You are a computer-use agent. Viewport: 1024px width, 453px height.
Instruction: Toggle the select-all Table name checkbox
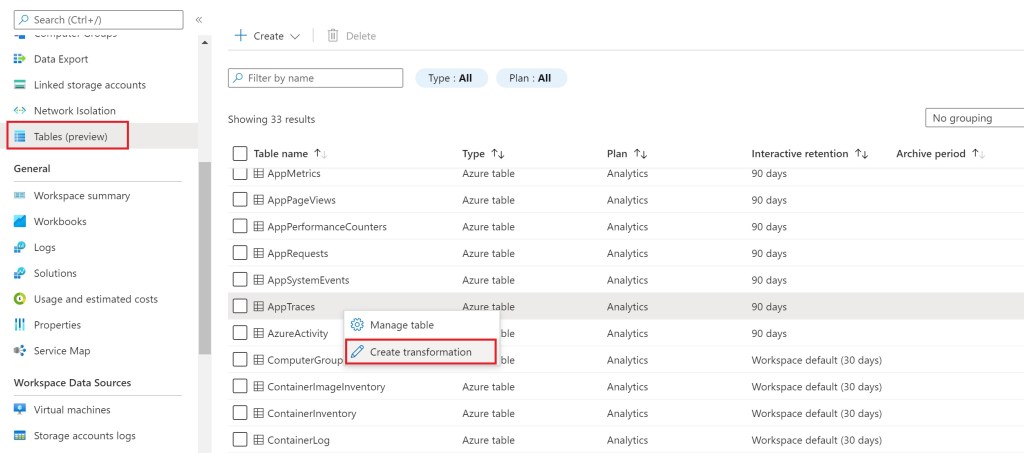coord(240,154)
